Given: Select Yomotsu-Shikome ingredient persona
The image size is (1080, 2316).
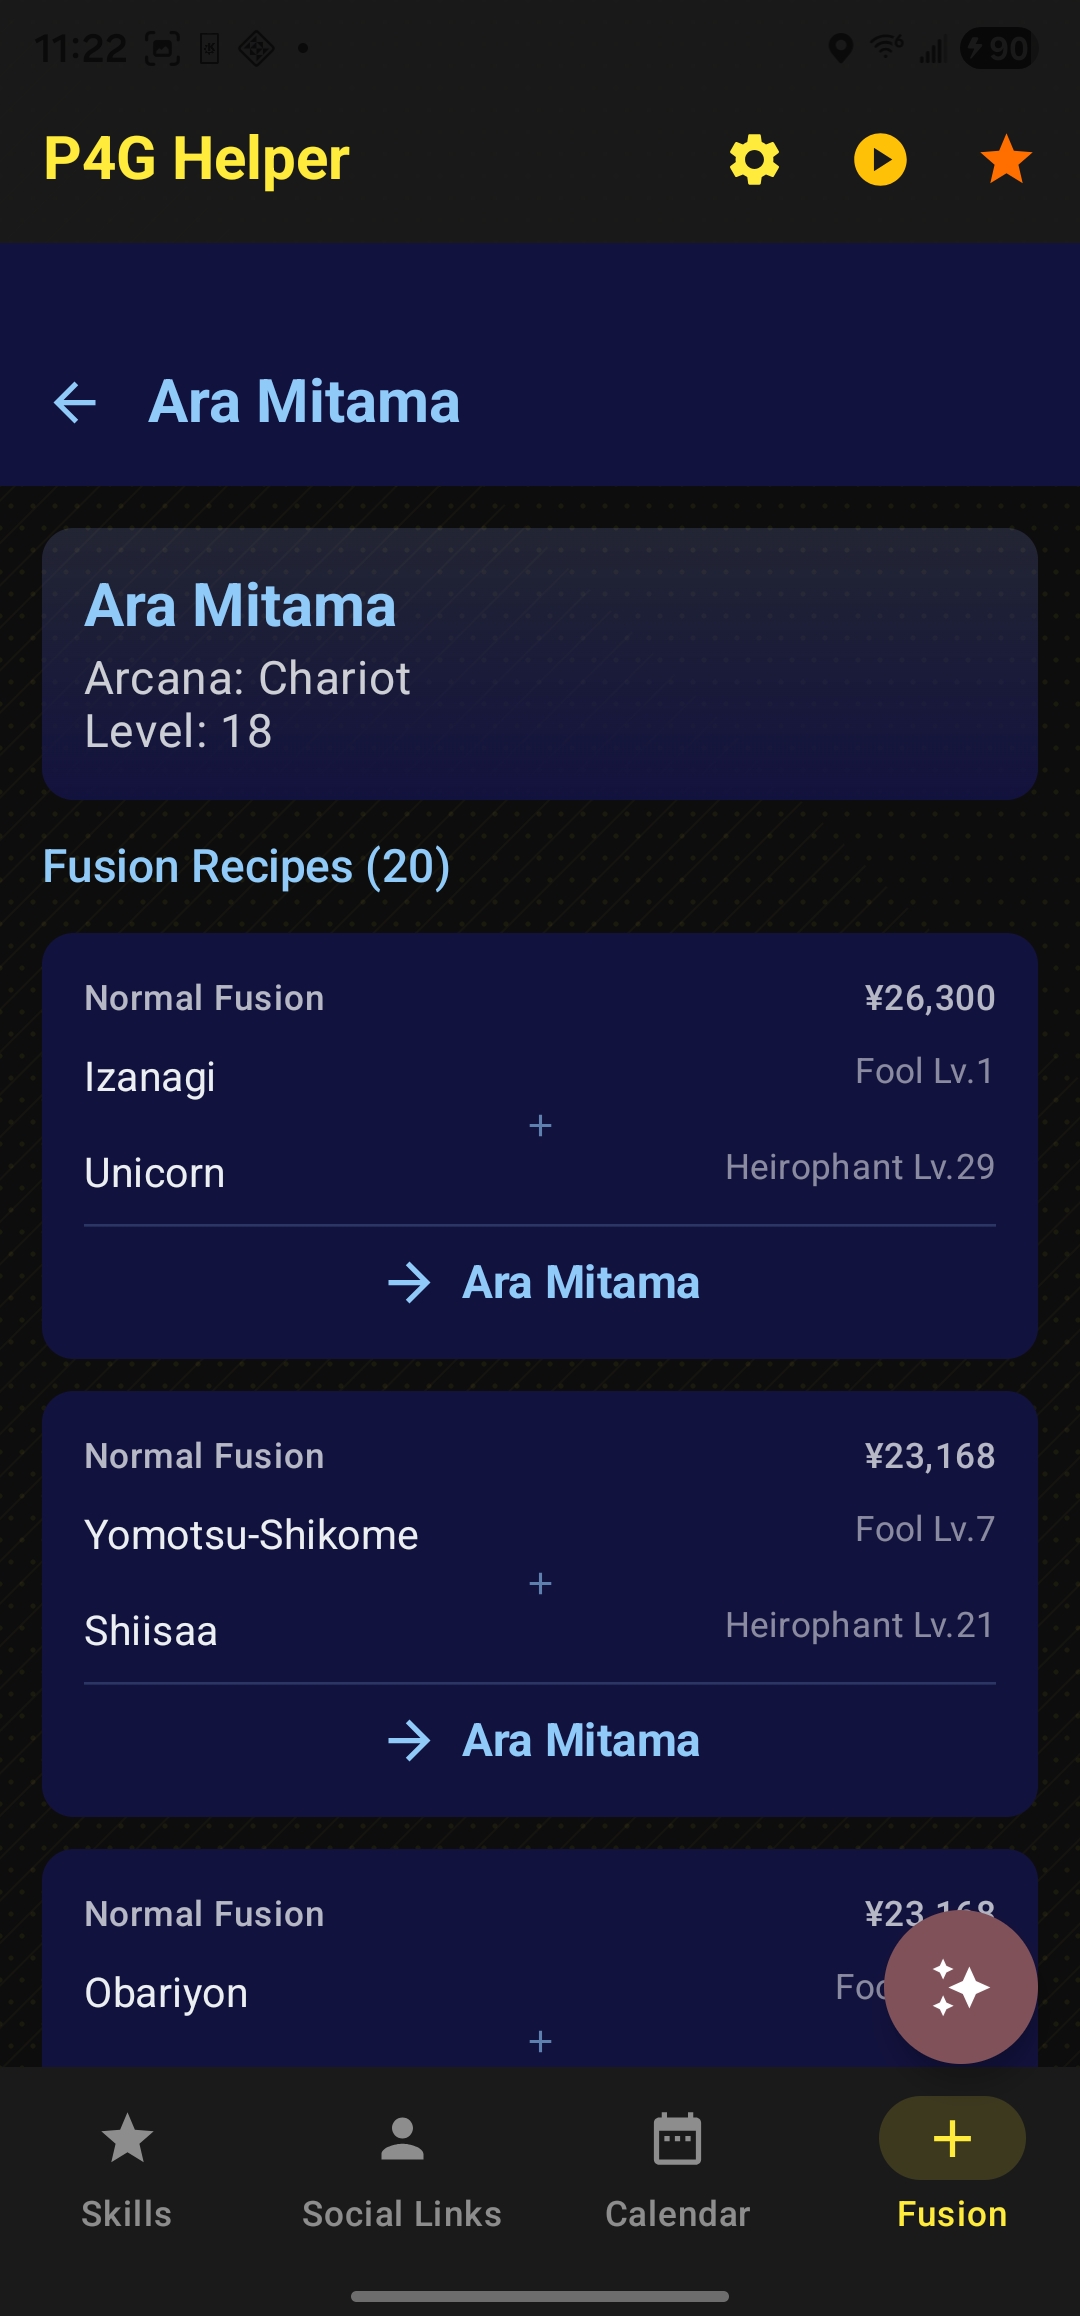Looking at the screenshot, I should click(x=251, y=1535).
